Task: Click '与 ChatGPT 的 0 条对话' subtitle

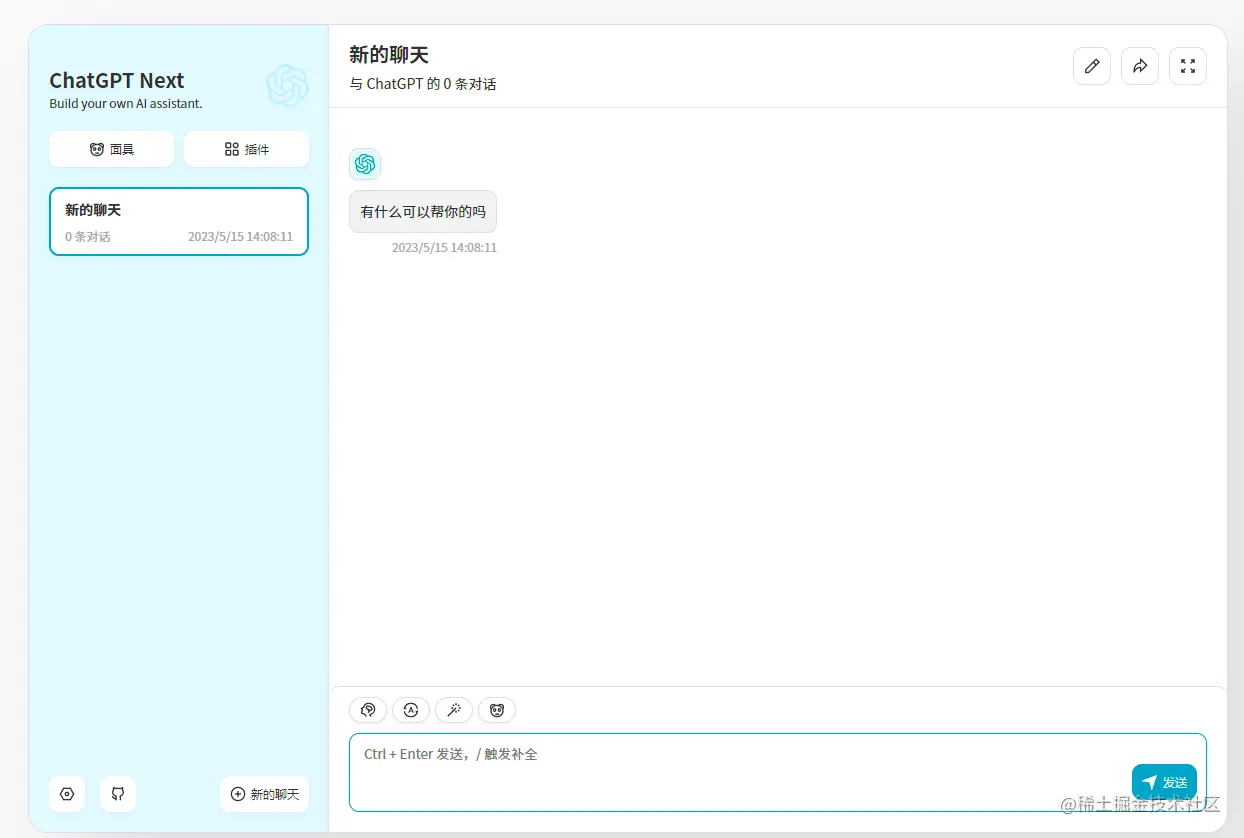Action: click(x=423, y=84)
